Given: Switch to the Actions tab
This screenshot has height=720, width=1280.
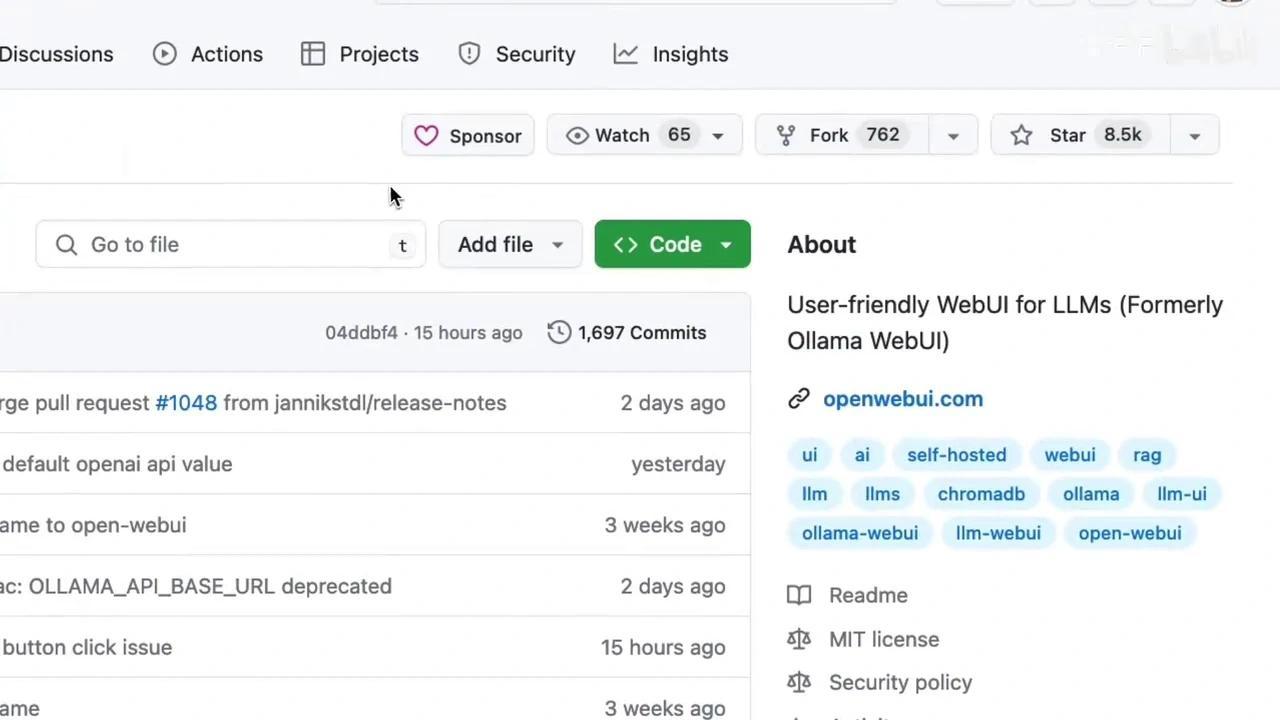Looking at the screenshot, I should pos(208,55).
